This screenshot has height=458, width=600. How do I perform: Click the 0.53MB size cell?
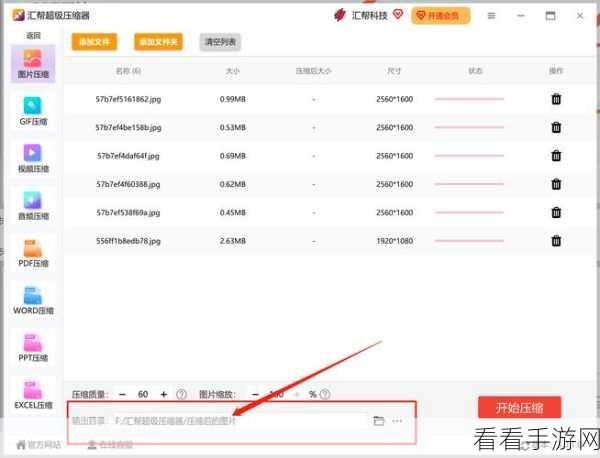233,127
